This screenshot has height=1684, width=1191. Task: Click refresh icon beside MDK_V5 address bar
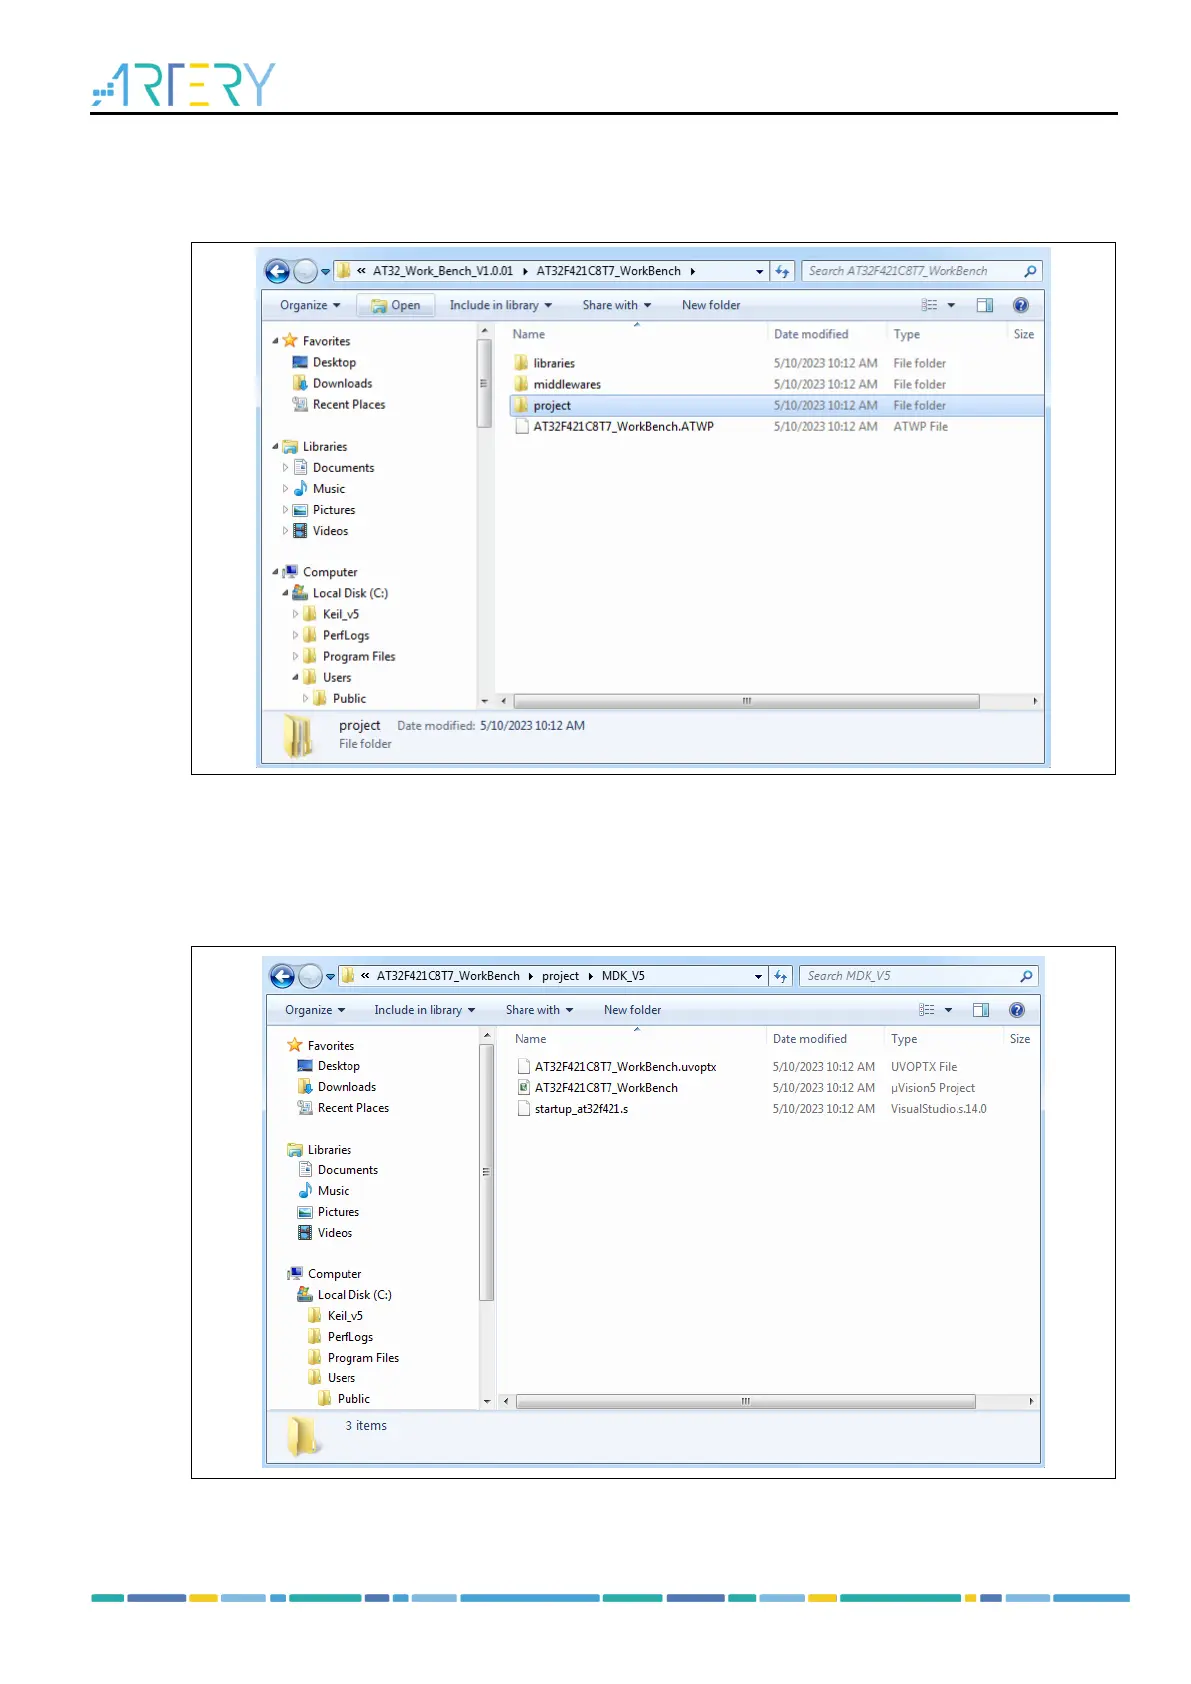pos(781,976)
